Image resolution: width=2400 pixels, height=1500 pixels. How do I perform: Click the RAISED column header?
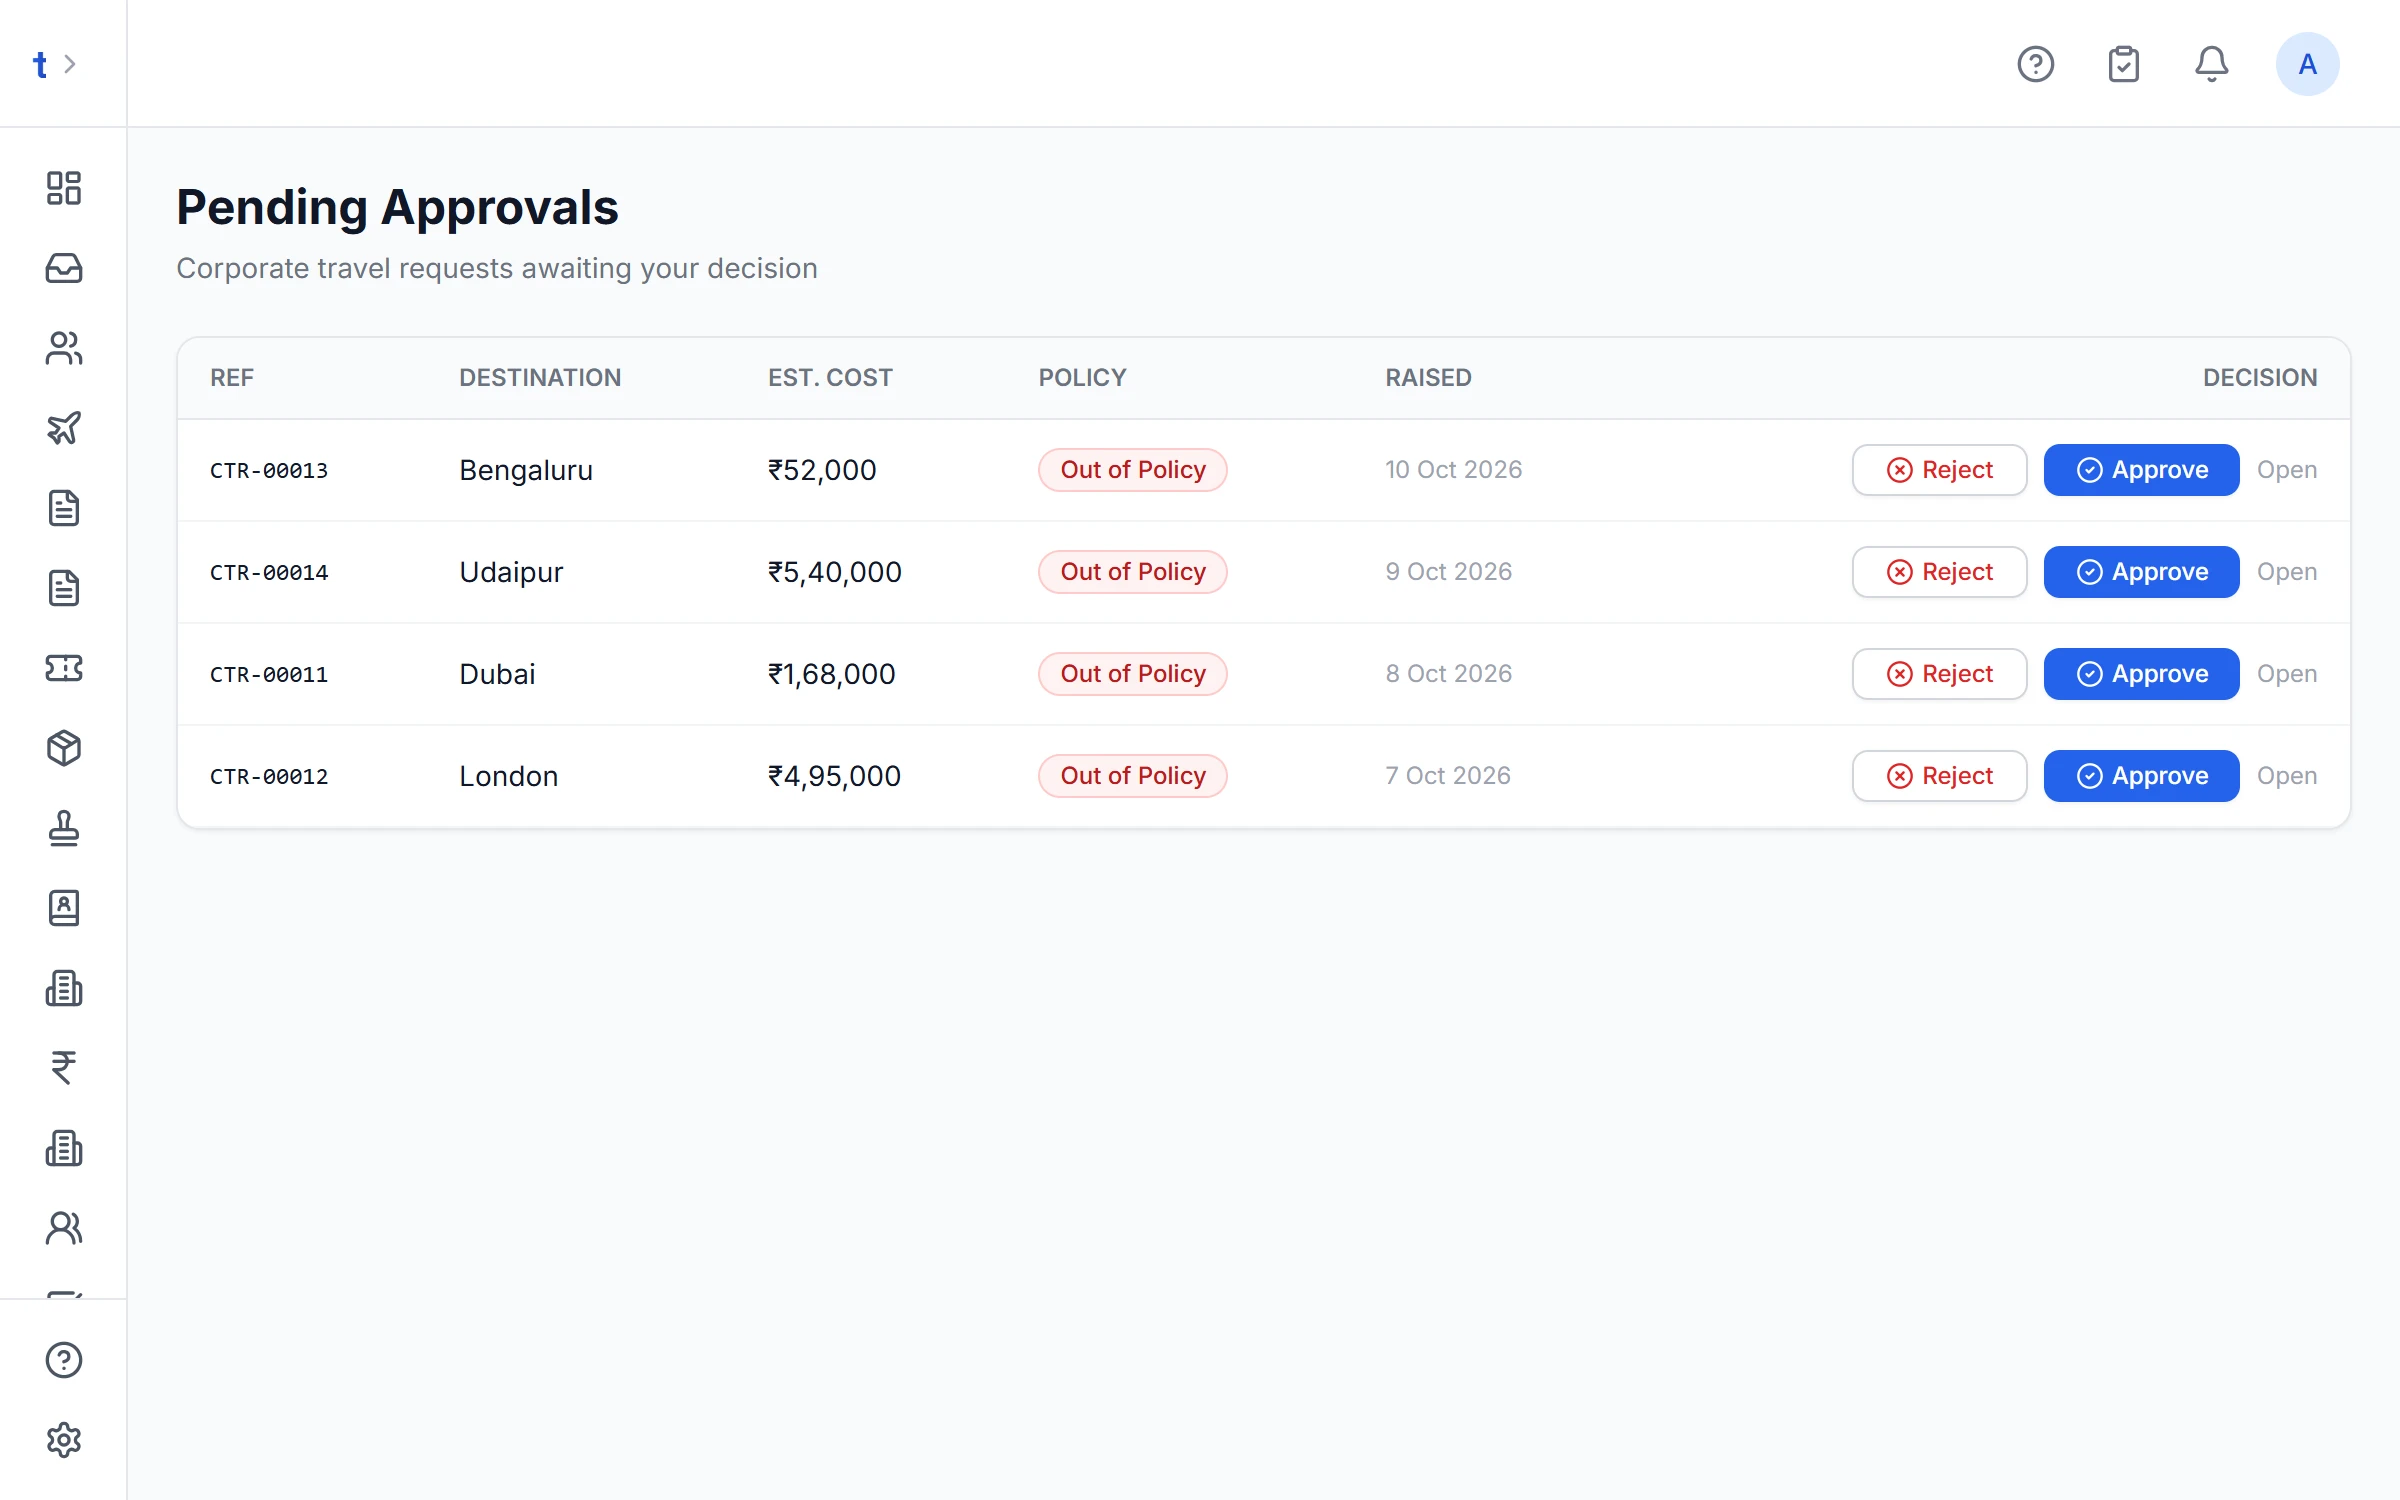coord(1428,378)
